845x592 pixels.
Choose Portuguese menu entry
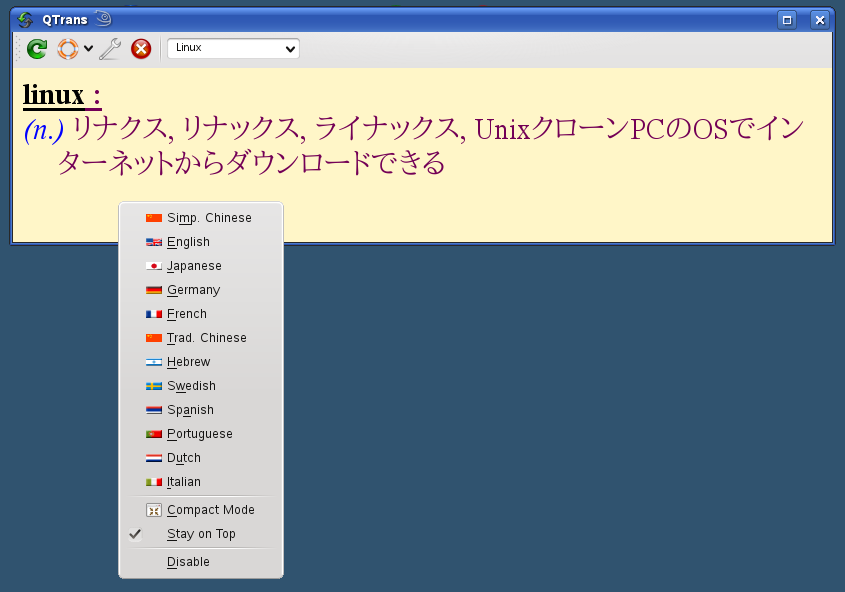[201, 434]
